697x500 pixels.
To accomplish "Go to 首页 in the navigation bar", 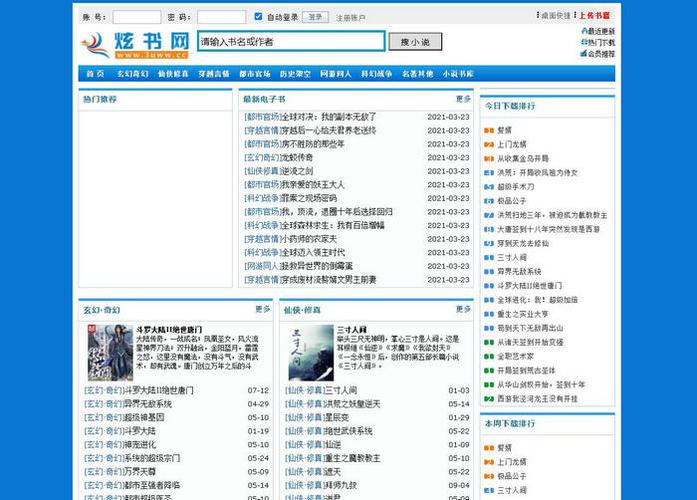I will (x=95, y=74).
